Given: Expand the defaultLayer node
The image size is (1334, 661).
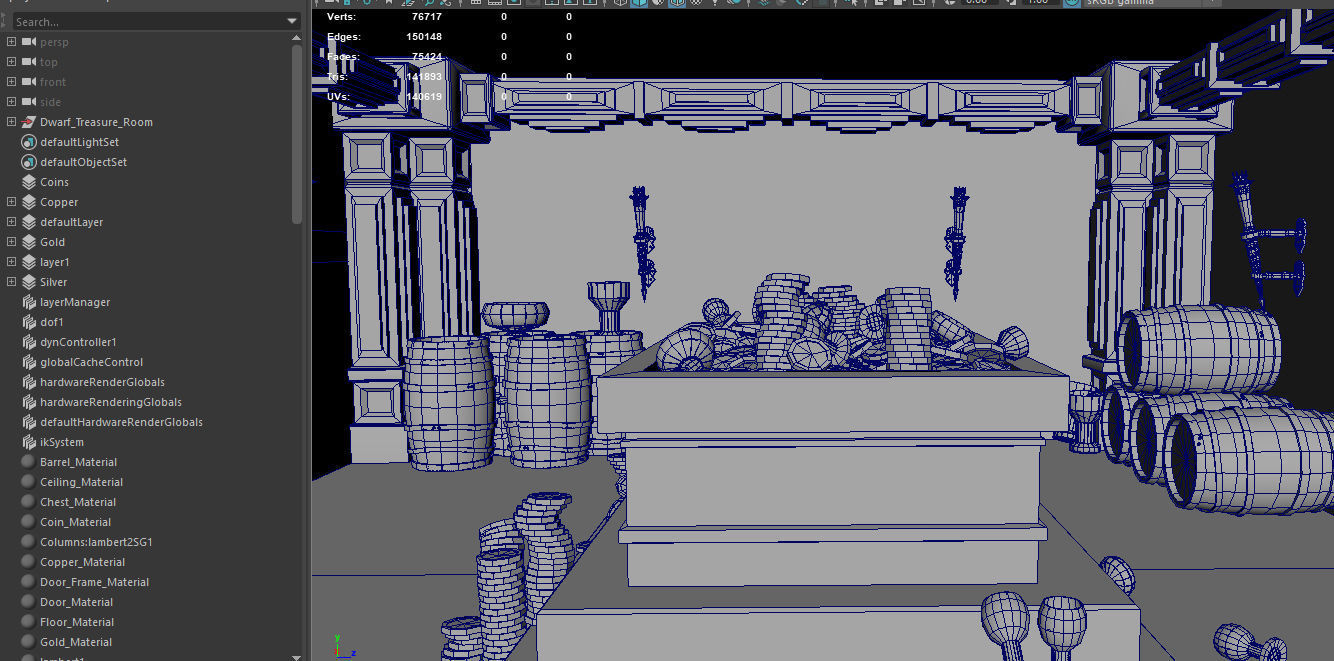Looking at the screenshot, I should click(11, 222).
